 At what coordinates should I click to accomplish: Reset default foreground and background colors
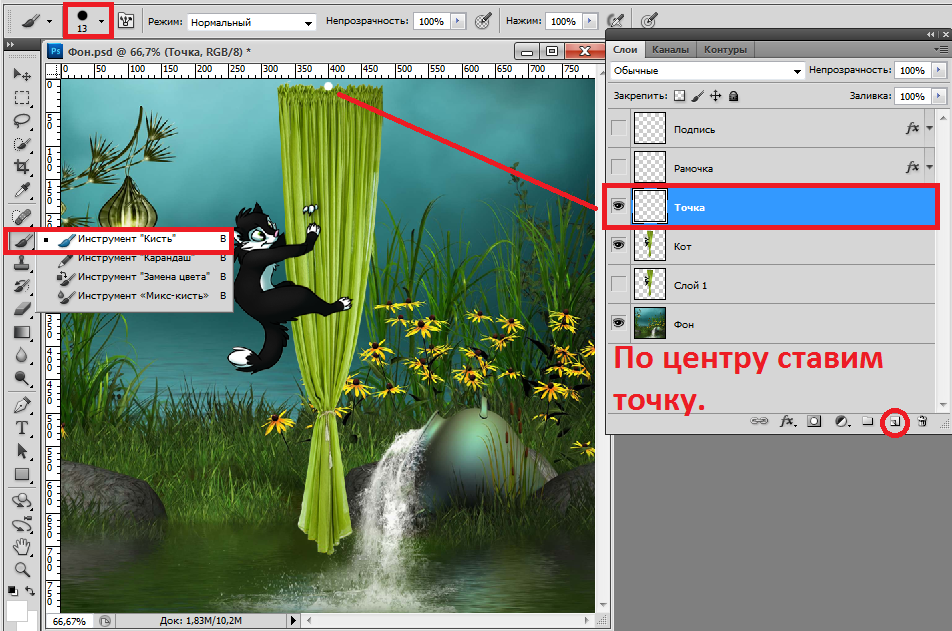[x=13, y=590]
